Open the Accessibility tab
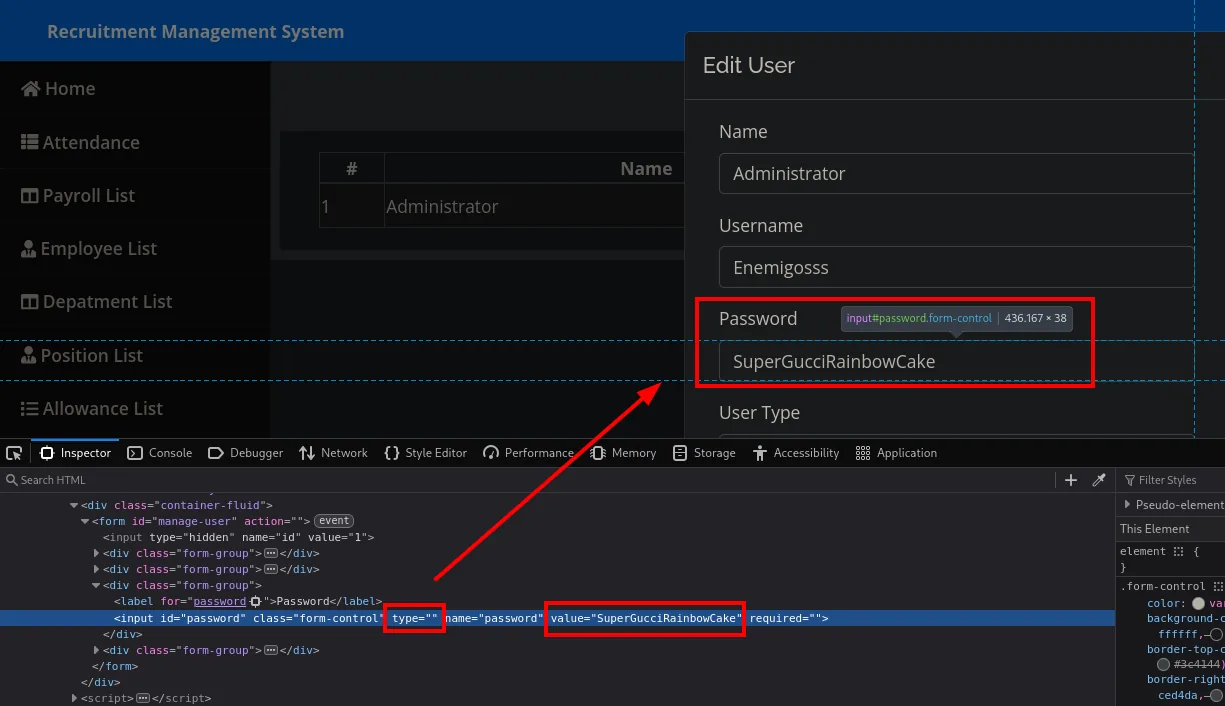The height and width of the screenshot is (706, 1225). click(x=796, y=453)
